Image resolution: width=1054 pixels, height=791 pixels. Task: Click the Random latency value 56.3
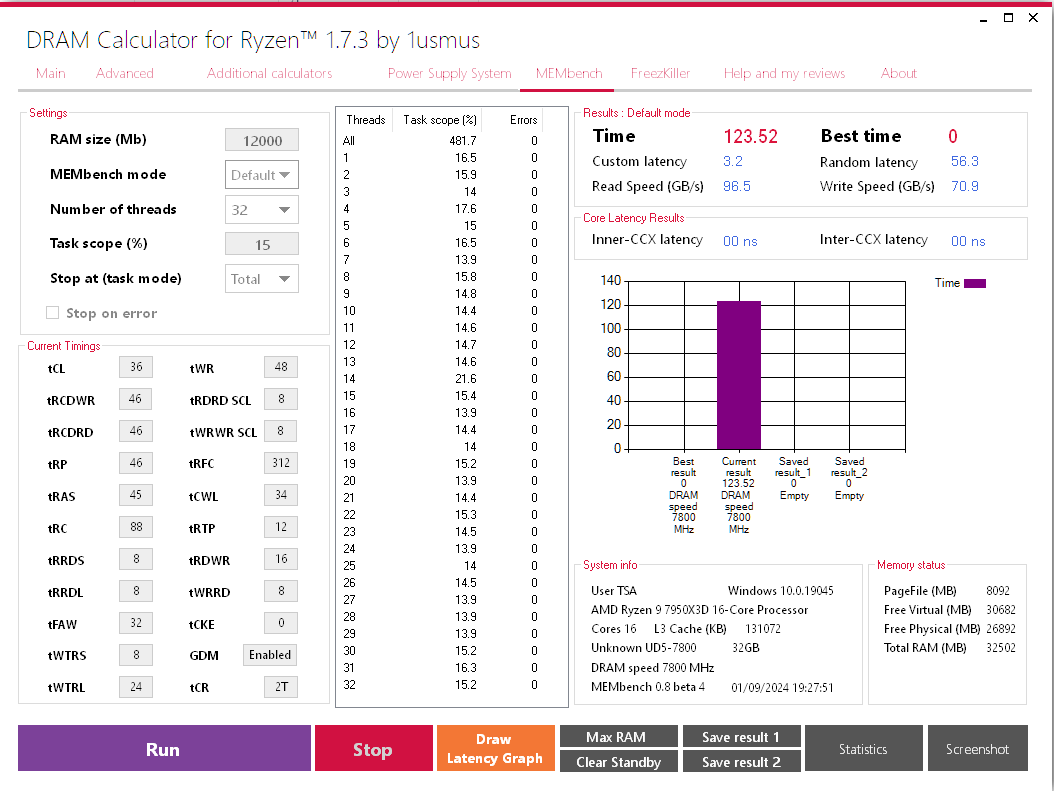tap(965, 161)
